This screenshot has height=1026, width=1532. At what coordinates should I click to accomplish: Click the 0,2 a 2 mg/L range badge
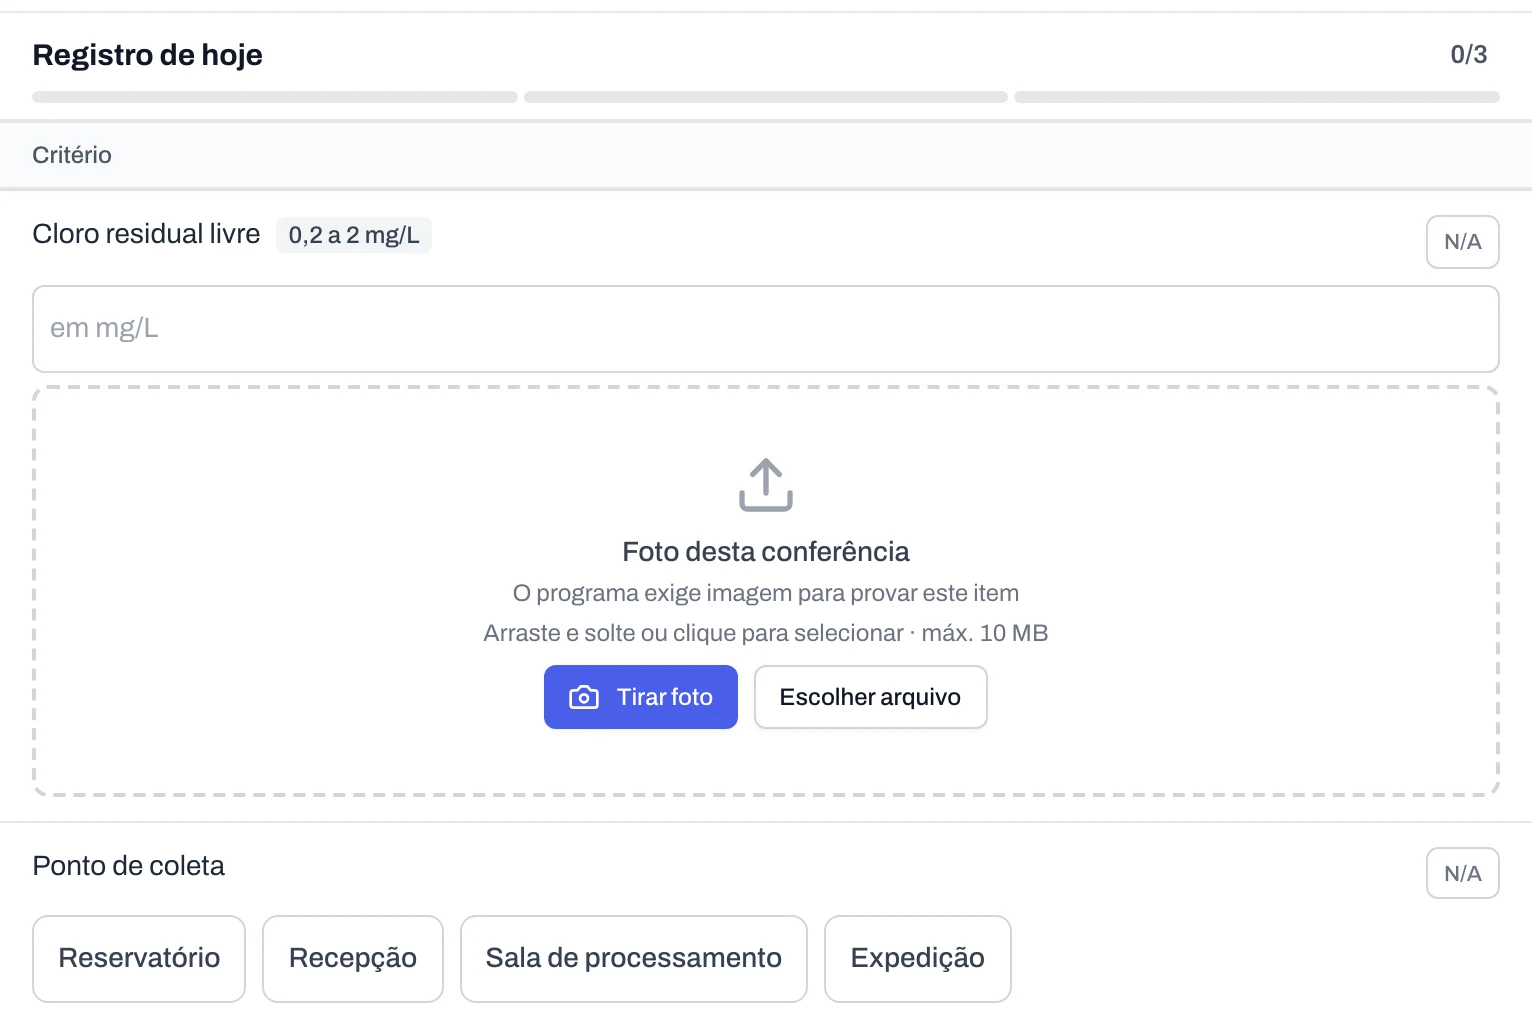point(354,235)
